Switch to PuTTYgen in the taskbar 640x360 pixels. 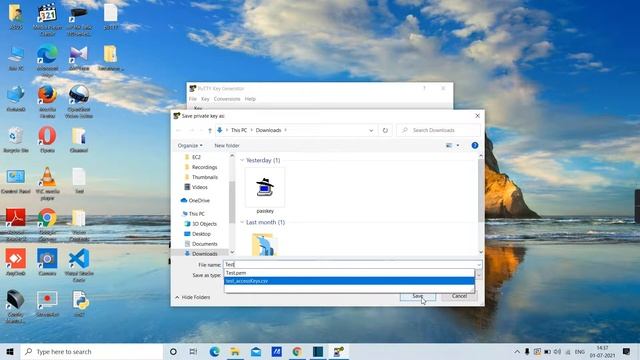coord(338,351)
